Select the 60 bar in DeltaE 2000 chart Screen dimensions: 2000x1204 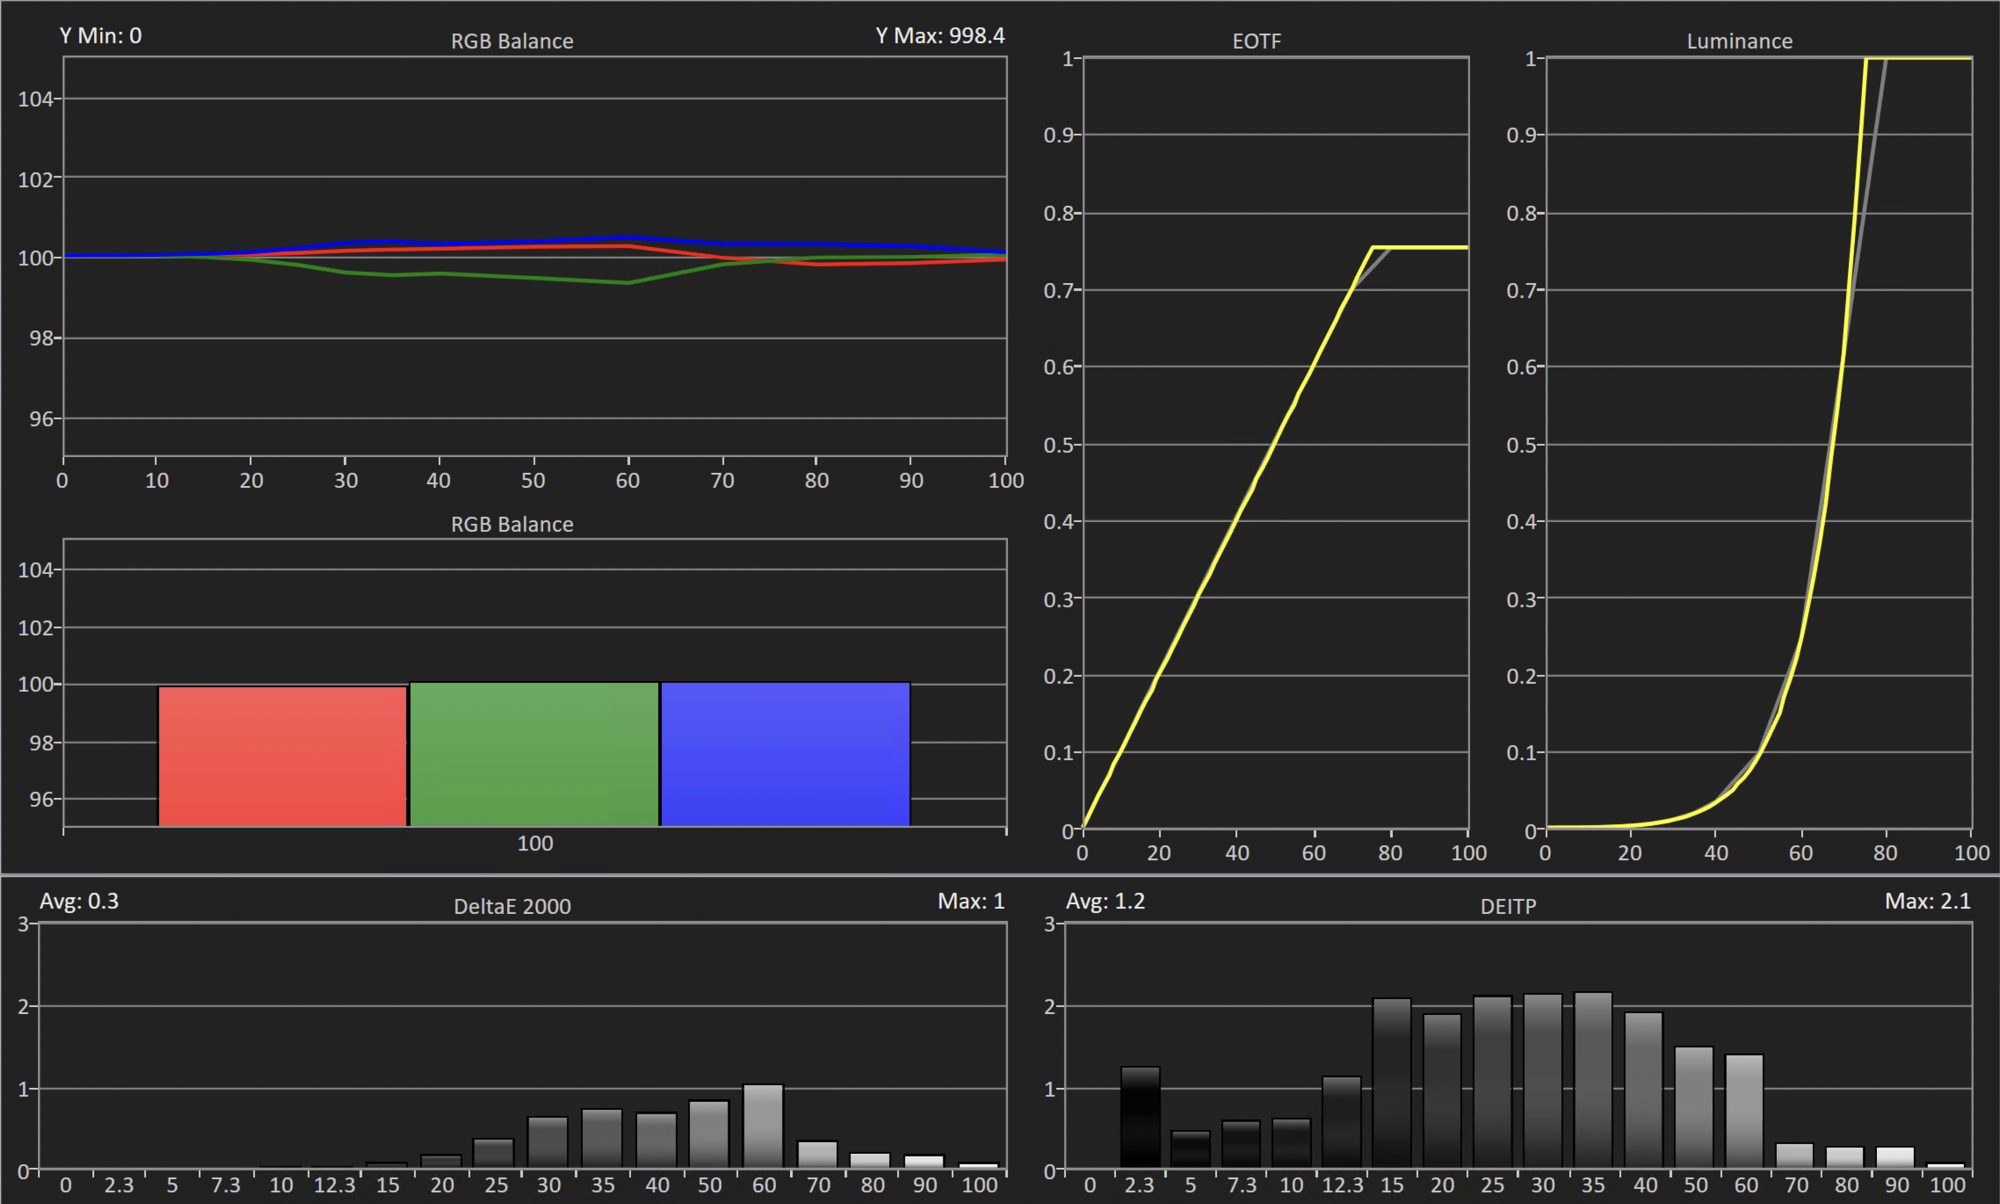click(x=763, y=1126)
